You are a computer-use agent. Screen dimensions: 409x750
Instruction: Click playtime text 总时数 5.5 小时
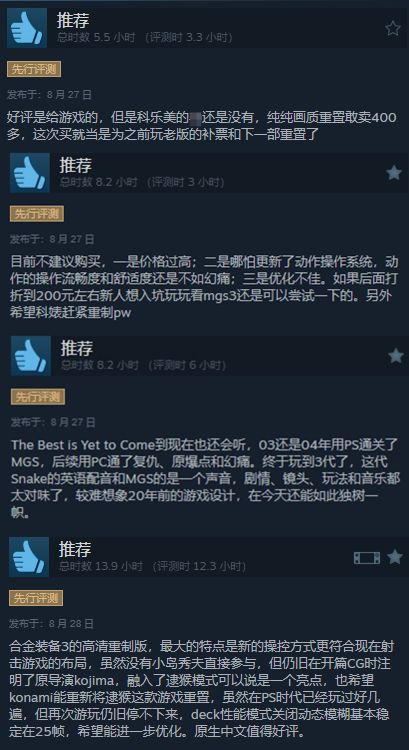96,37
